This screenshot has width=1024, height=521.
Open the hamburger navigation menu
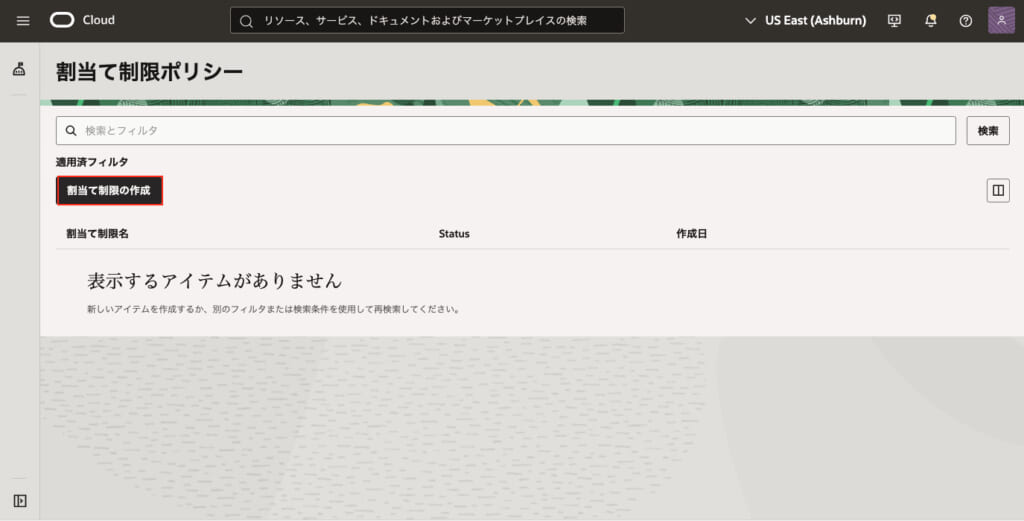click(23, 21)
